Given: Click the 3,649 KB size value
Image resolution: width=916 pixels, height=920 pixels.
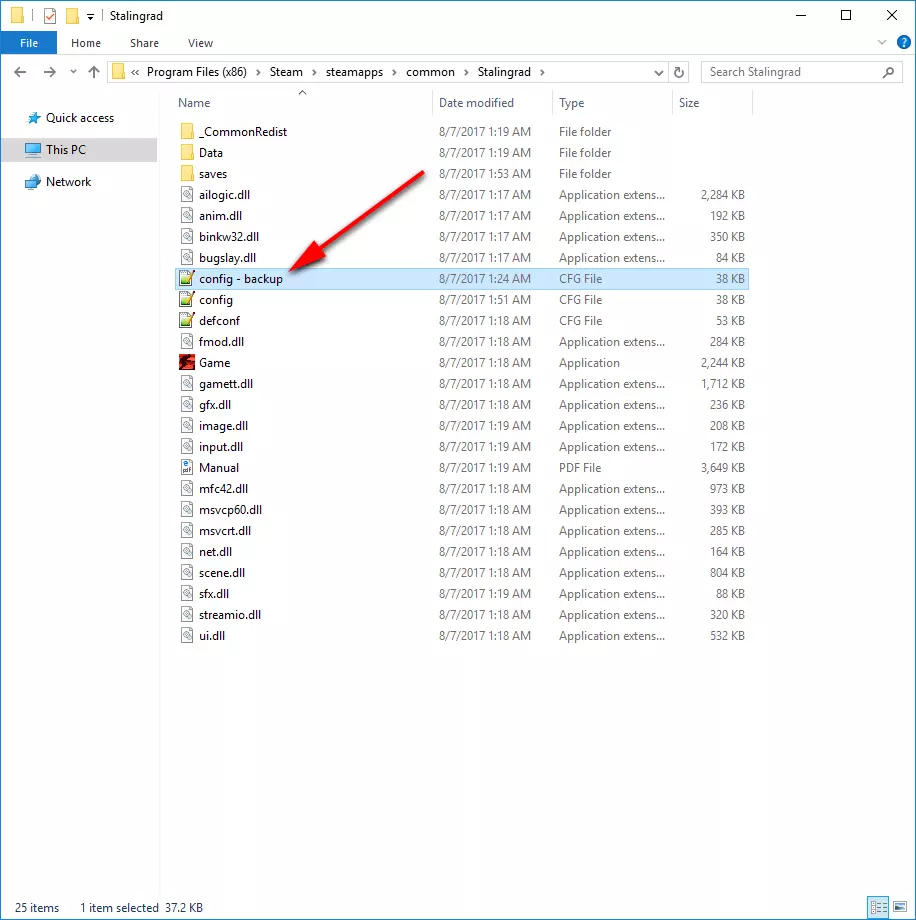Looking at the screenshot, I should click(x=722, y=468).
